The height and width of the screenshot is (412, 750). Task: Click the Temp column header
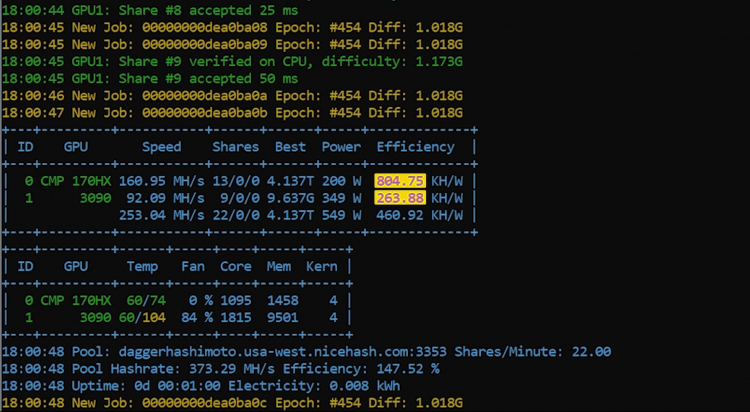tap(142, 267)
